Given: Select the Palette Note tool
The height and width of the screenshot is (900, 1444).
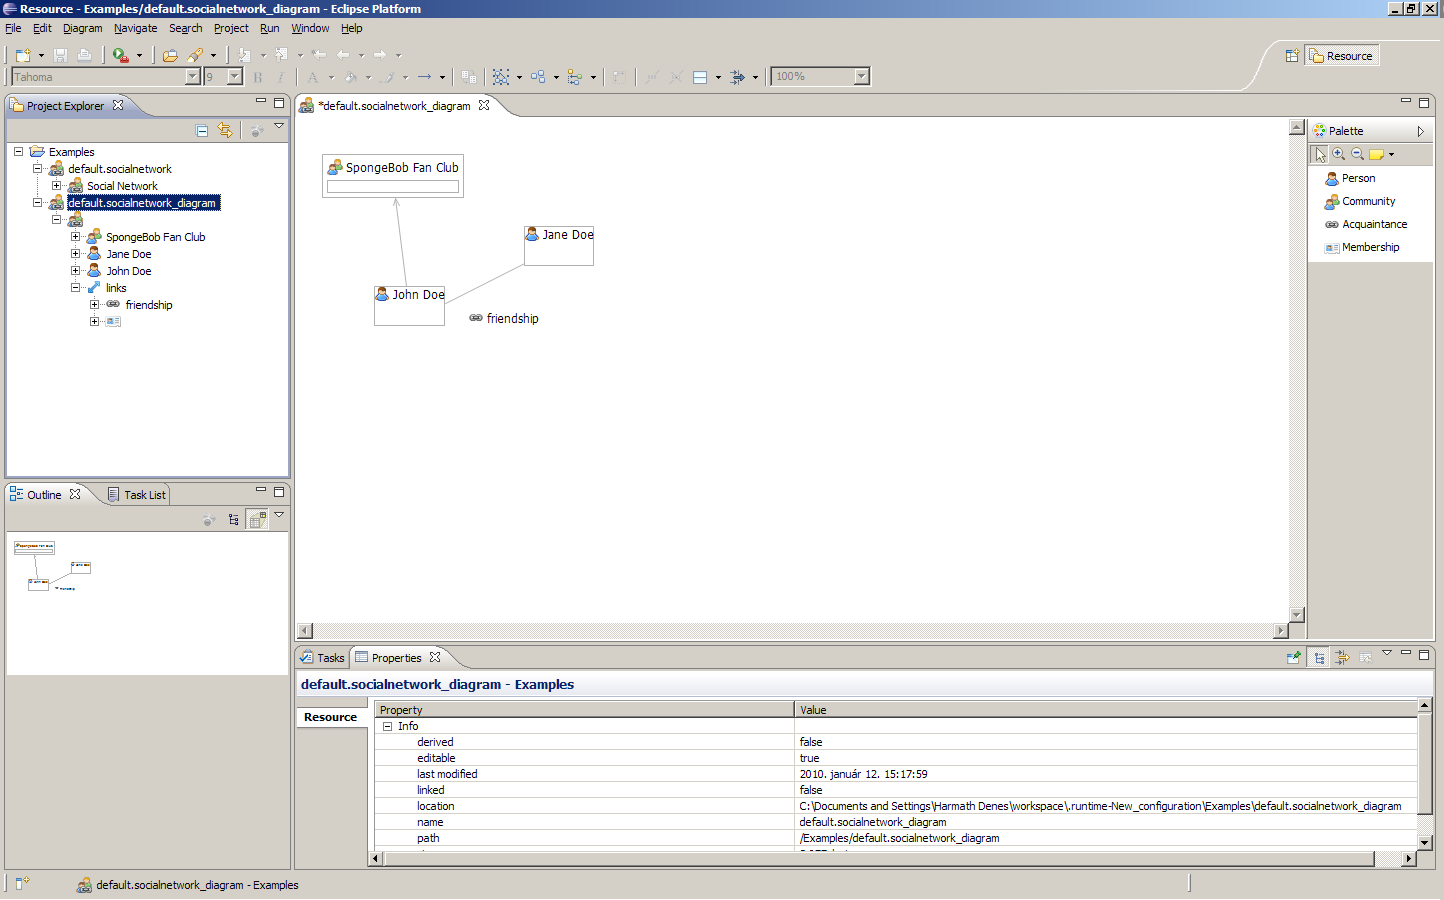Looking at the screenshot, I should point(1377,154).
